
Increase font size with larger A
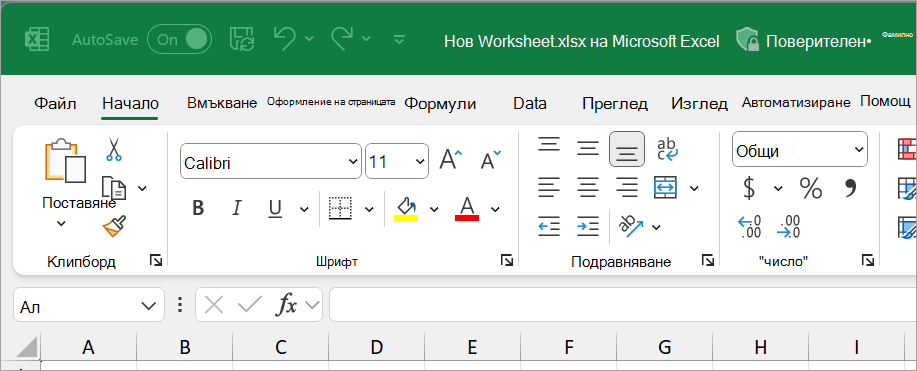click(x=450, y=159)
